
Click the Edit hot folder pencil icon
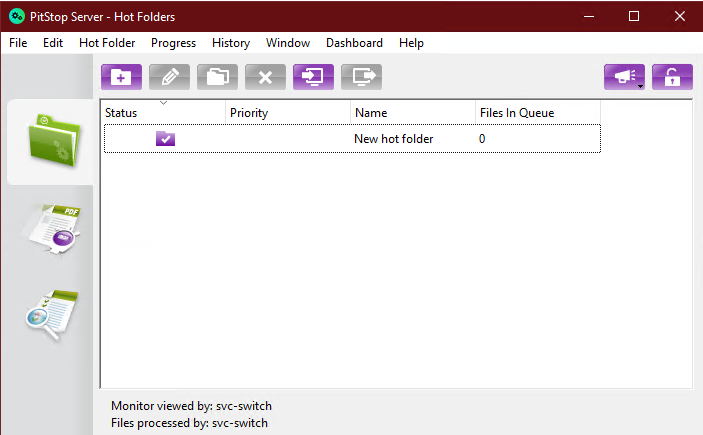point(169,77)
